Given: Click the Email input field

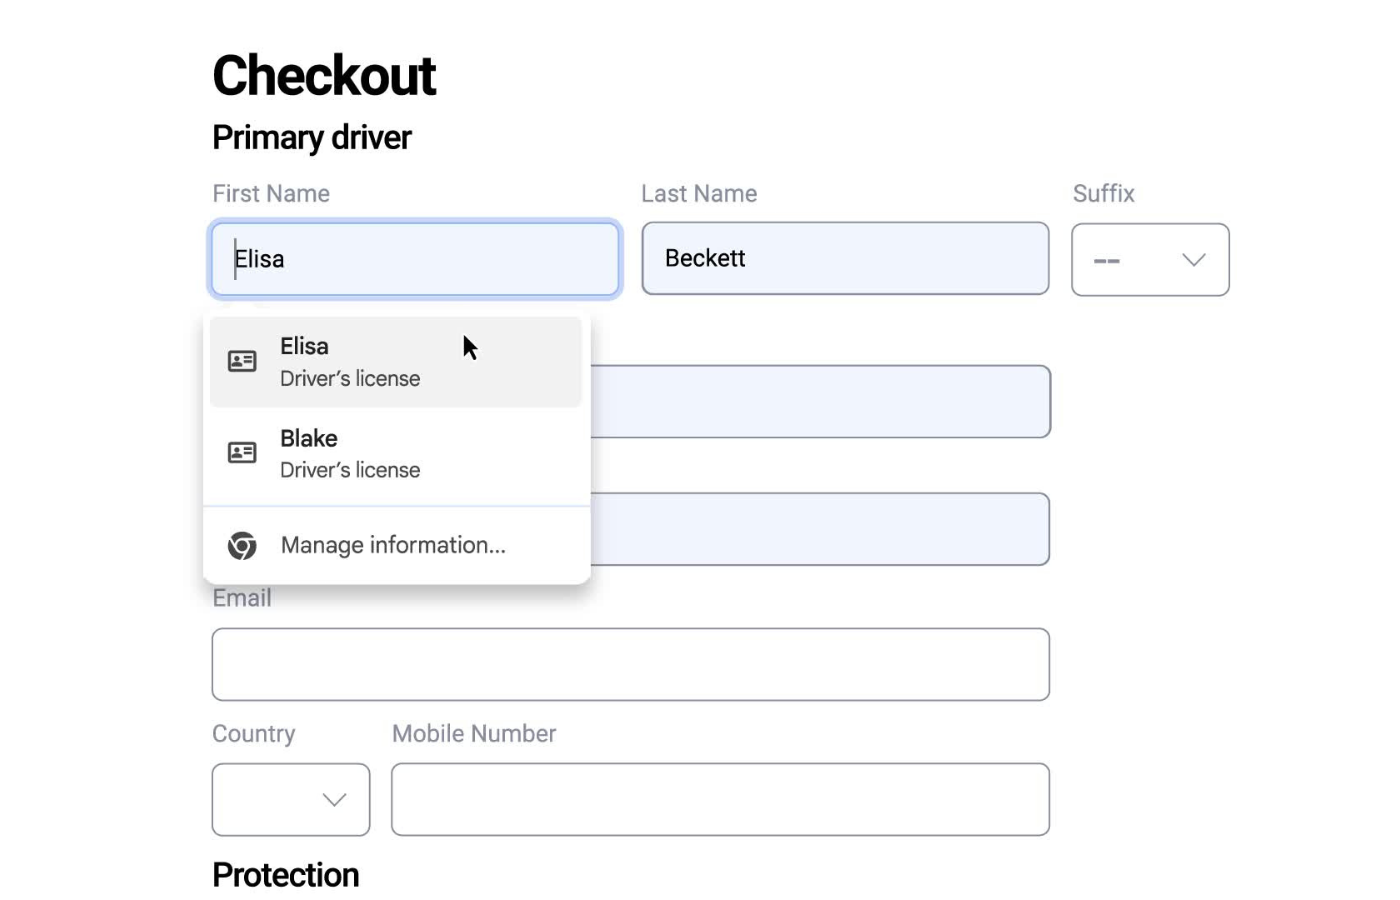Looking at the screenshot, I should [630, 664].
